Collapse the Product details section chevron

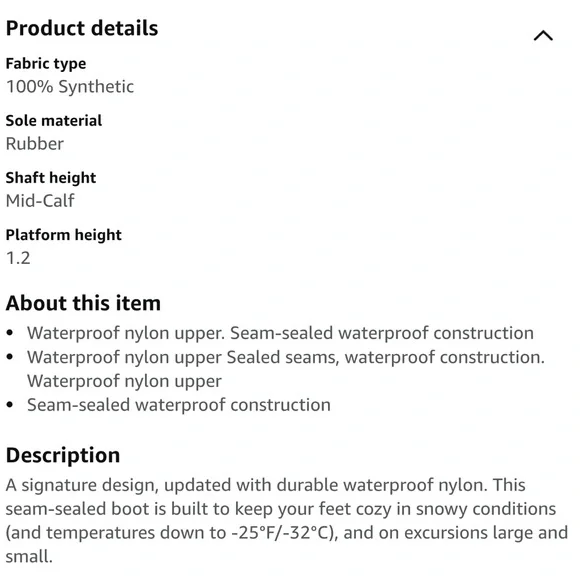tap(543, 36)
